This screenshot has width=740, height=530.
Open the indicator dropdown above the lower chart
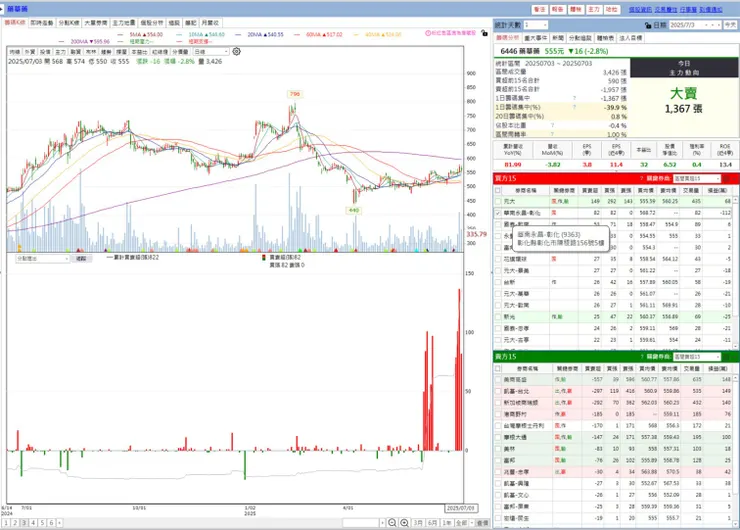pyautogui.click(x=42, y=259)
